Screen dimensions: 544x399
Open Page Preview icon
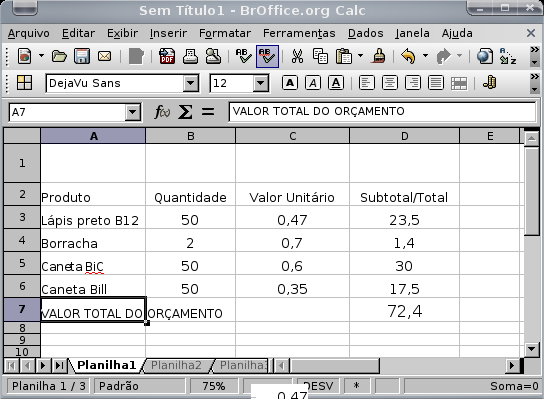(213, 56)
